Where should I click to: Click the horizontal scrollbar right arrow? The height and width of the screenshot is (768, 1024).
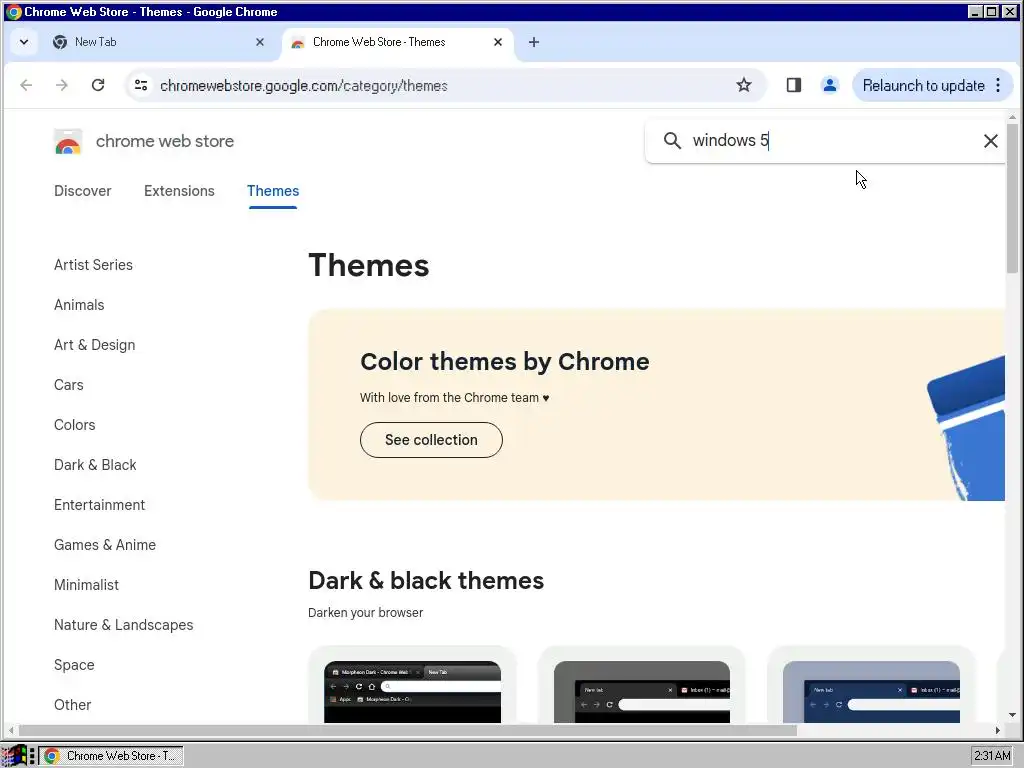click(998, 730)
